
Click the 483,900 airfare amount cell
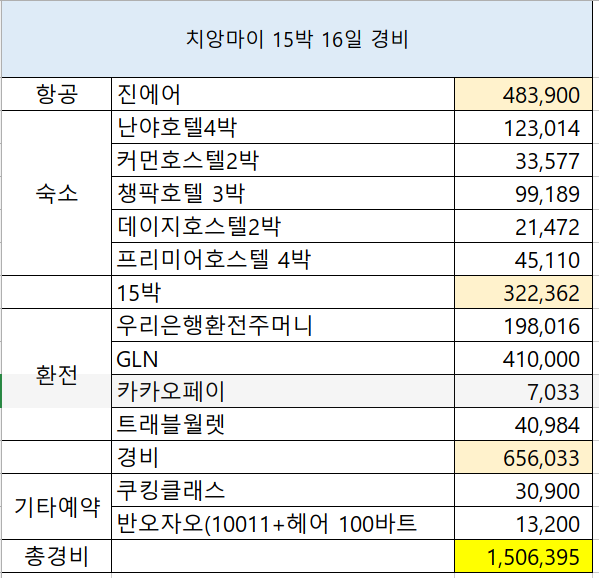(523, 94)
